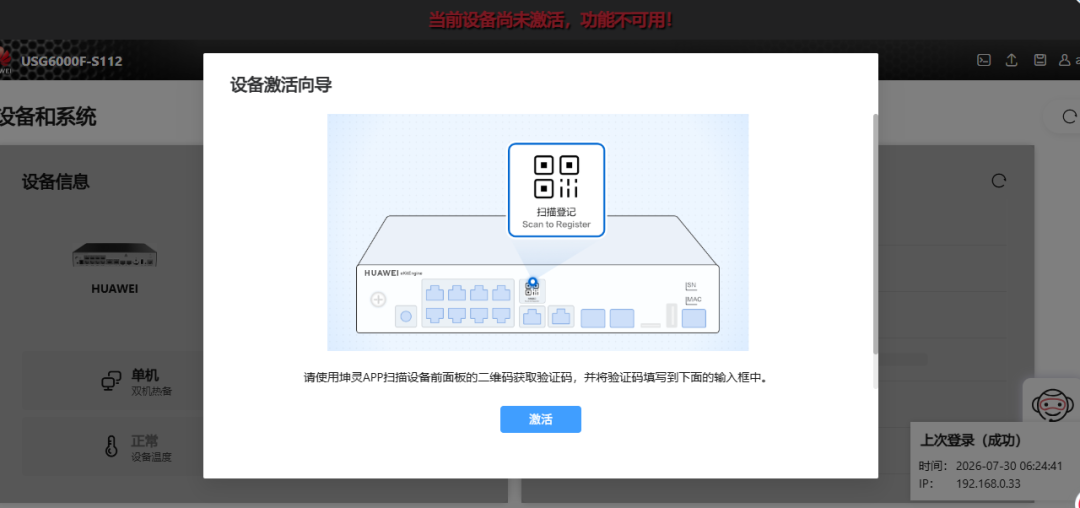Click the small QR code on device panel

pyautogui.click(x=532, y=291)
